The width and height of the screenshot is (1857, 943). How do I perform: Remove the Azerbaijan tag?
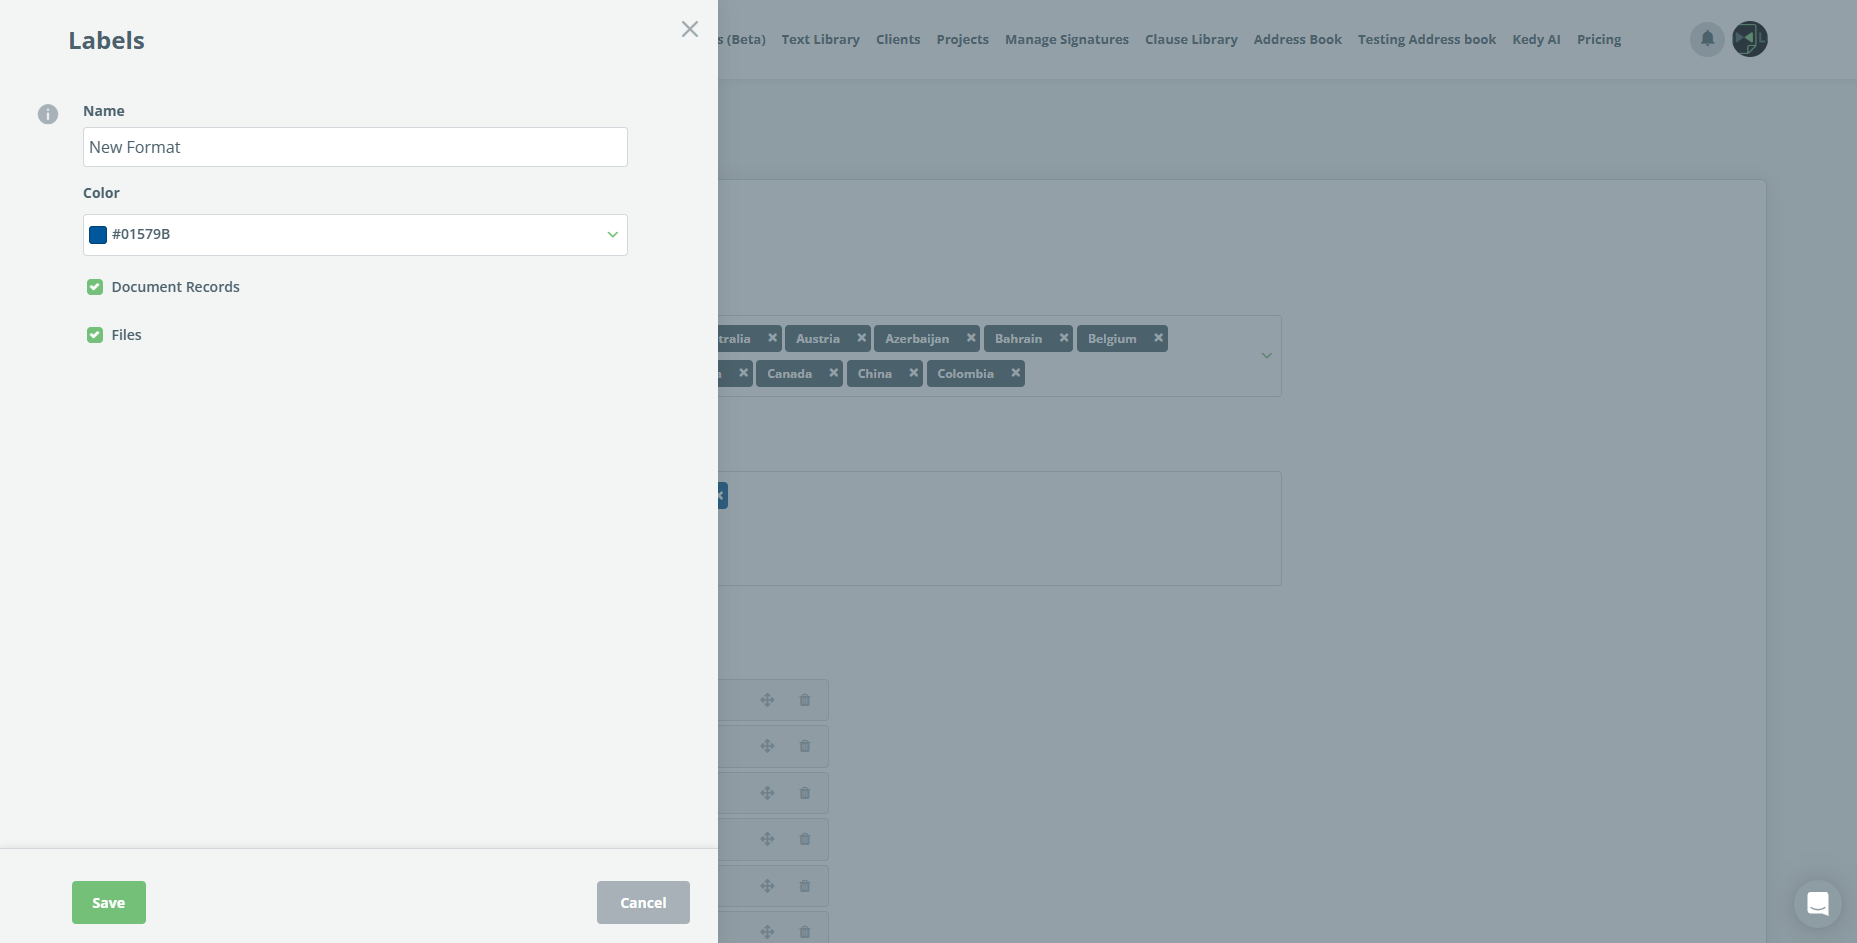click(x=971, y=338)
